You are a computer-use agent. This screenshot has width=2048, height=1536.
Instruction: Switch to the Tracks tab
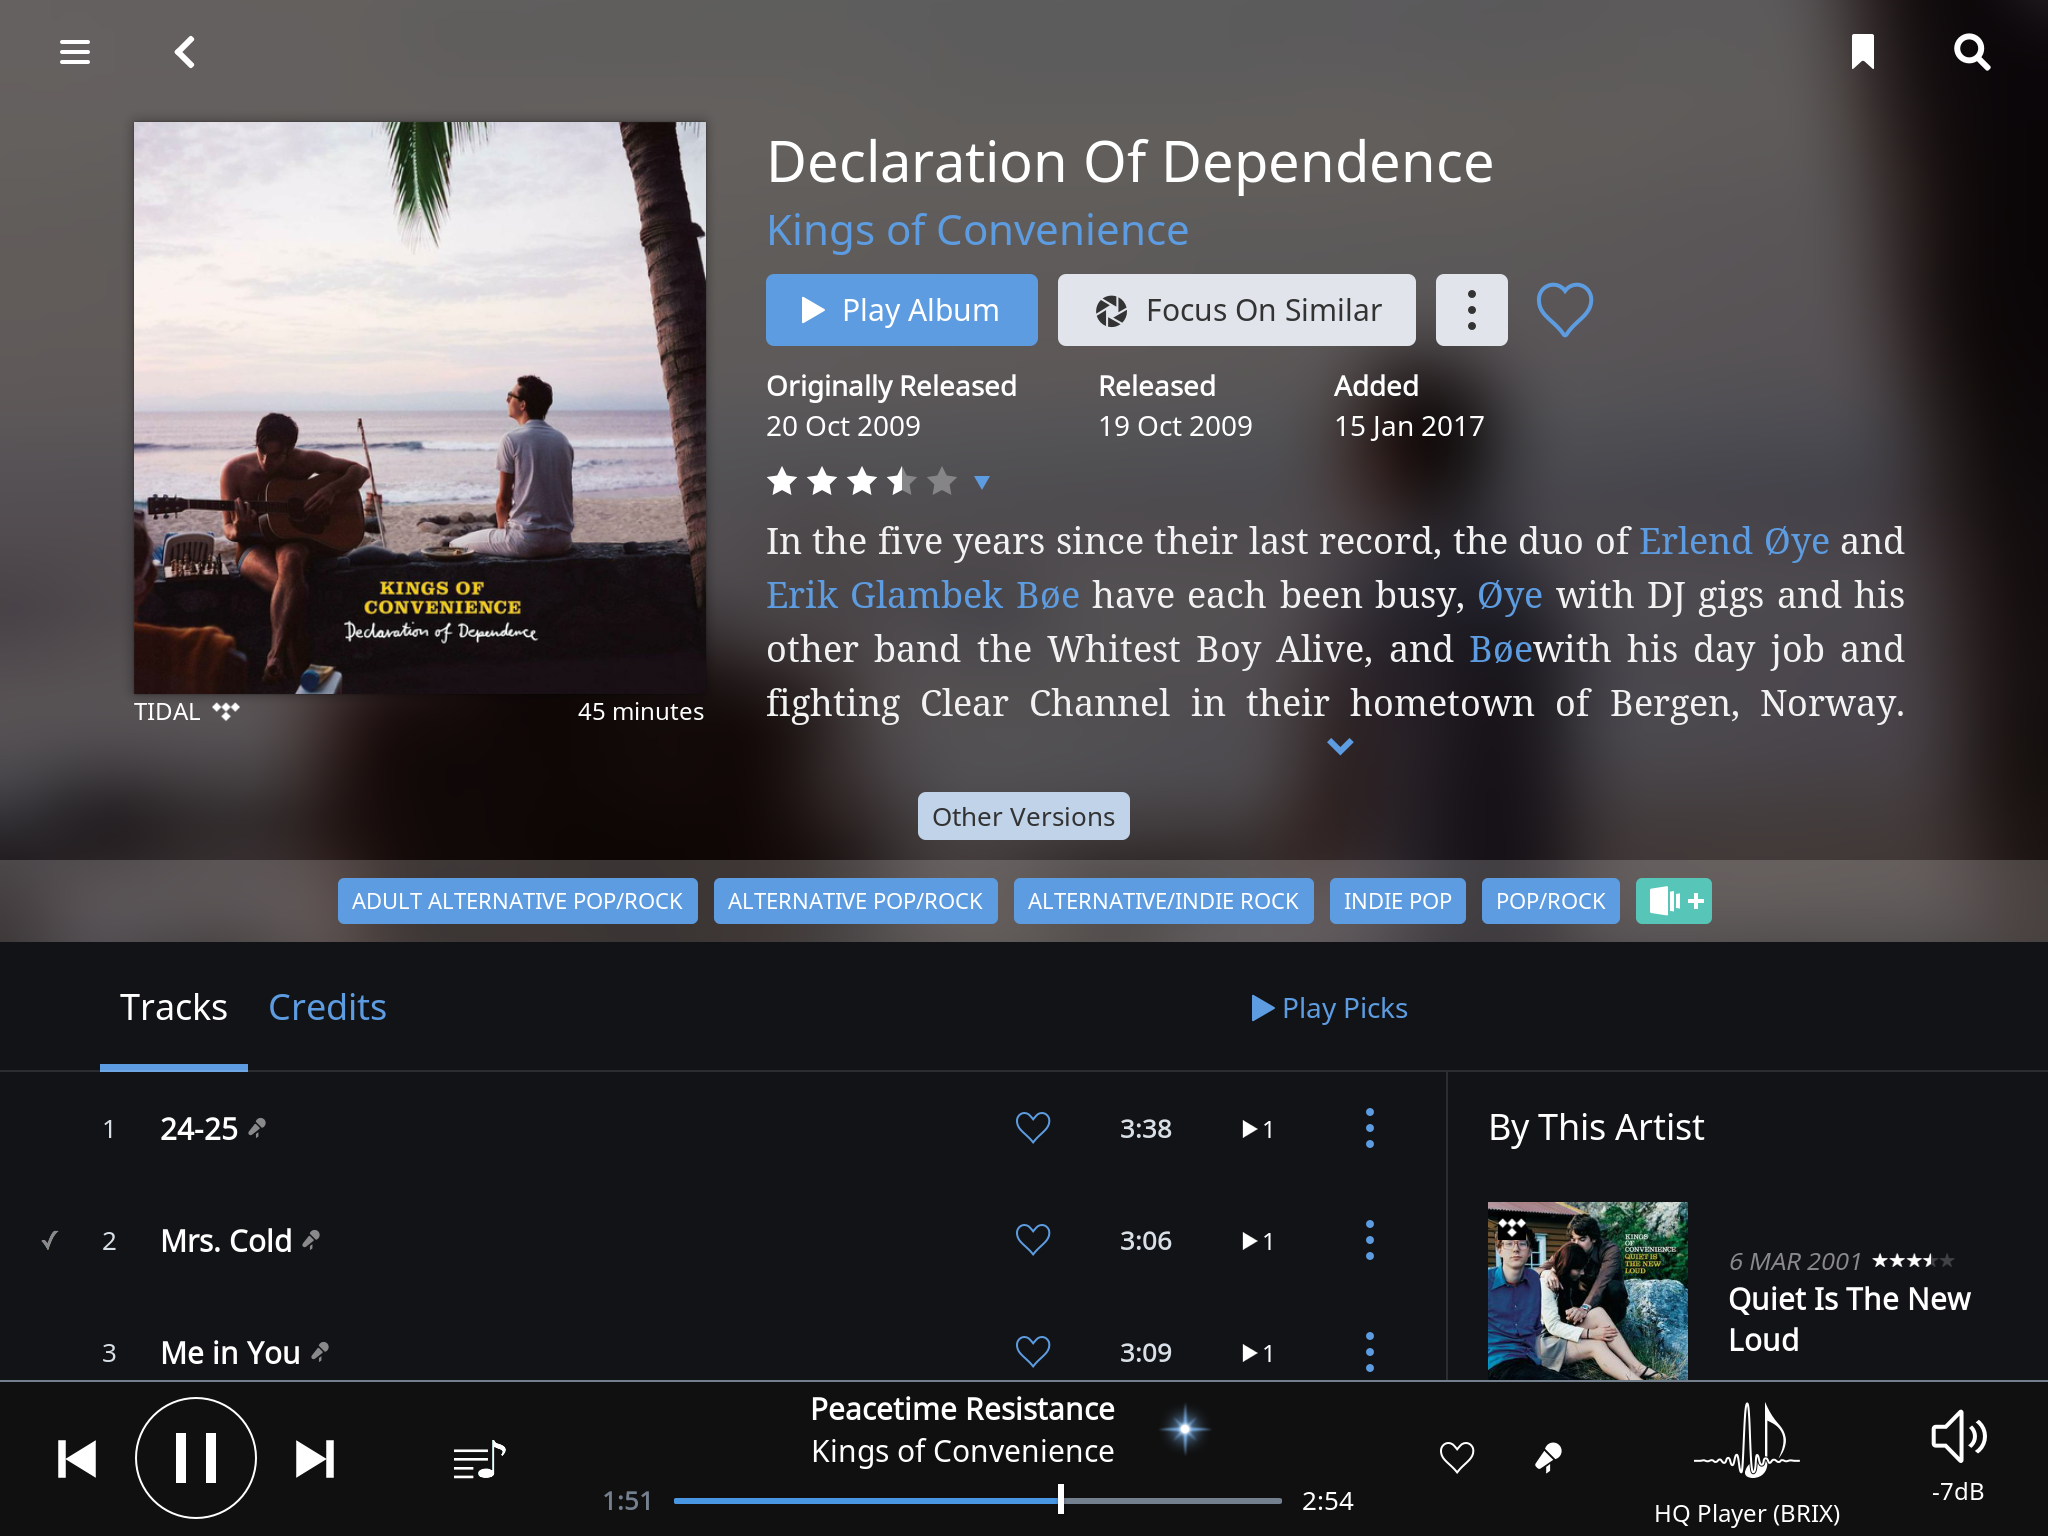174,1007
